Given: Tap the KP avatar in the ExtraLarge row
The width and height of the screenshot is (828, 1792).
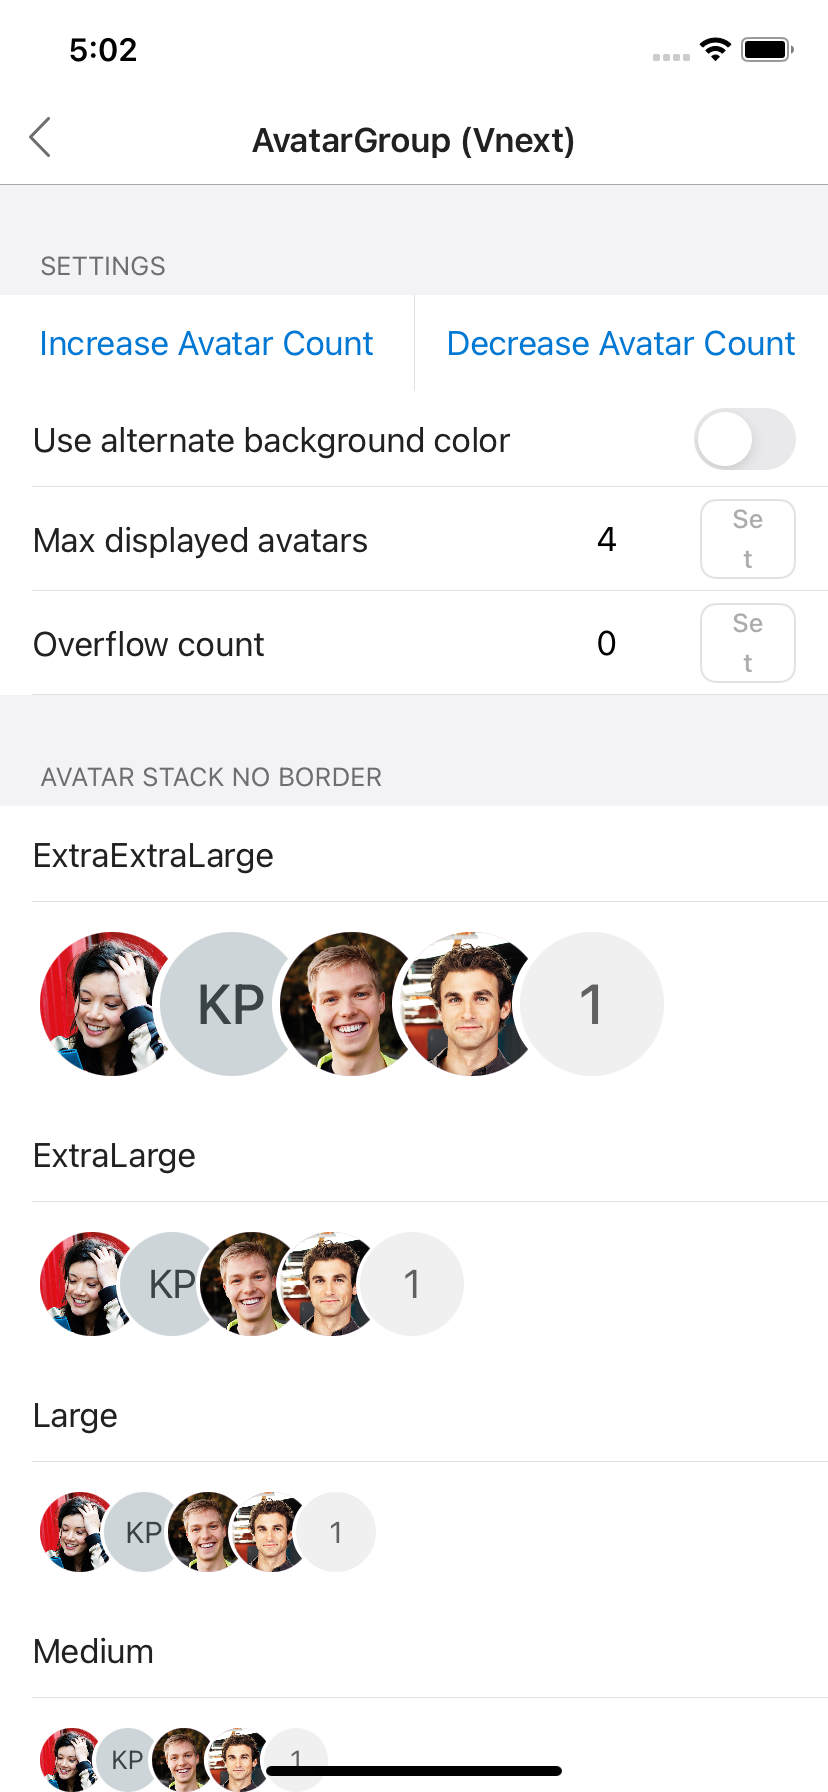Looking at the screenshot, I should 170,1283.
